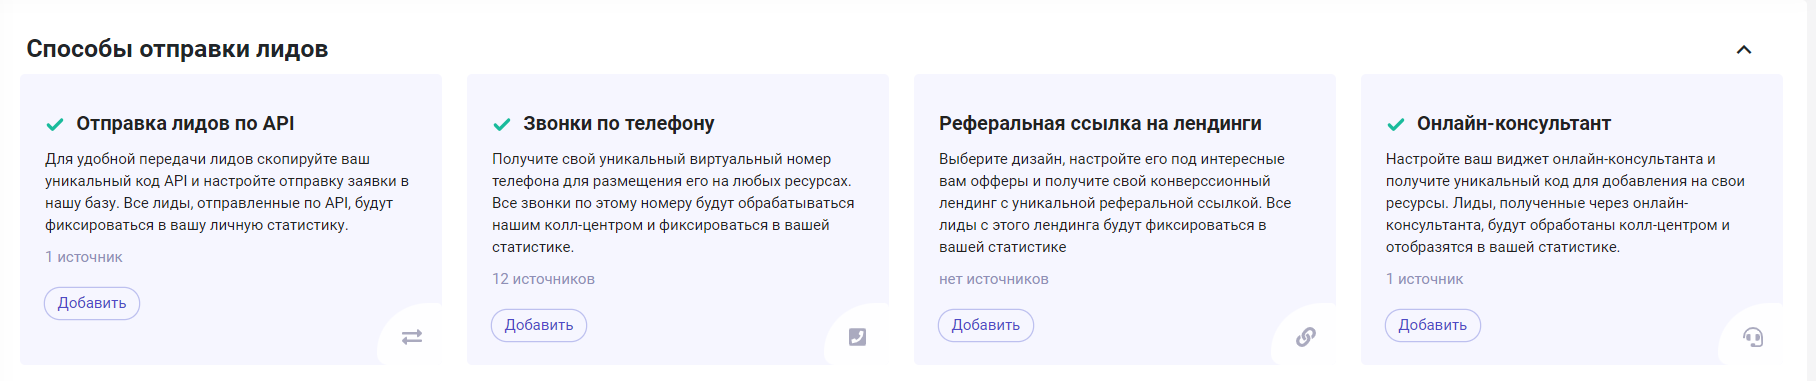Image resolution: width=1816 pixels, height=381 pixels.
Task: Open the Звонки по телефону title
Action: [x=619, y=123]
